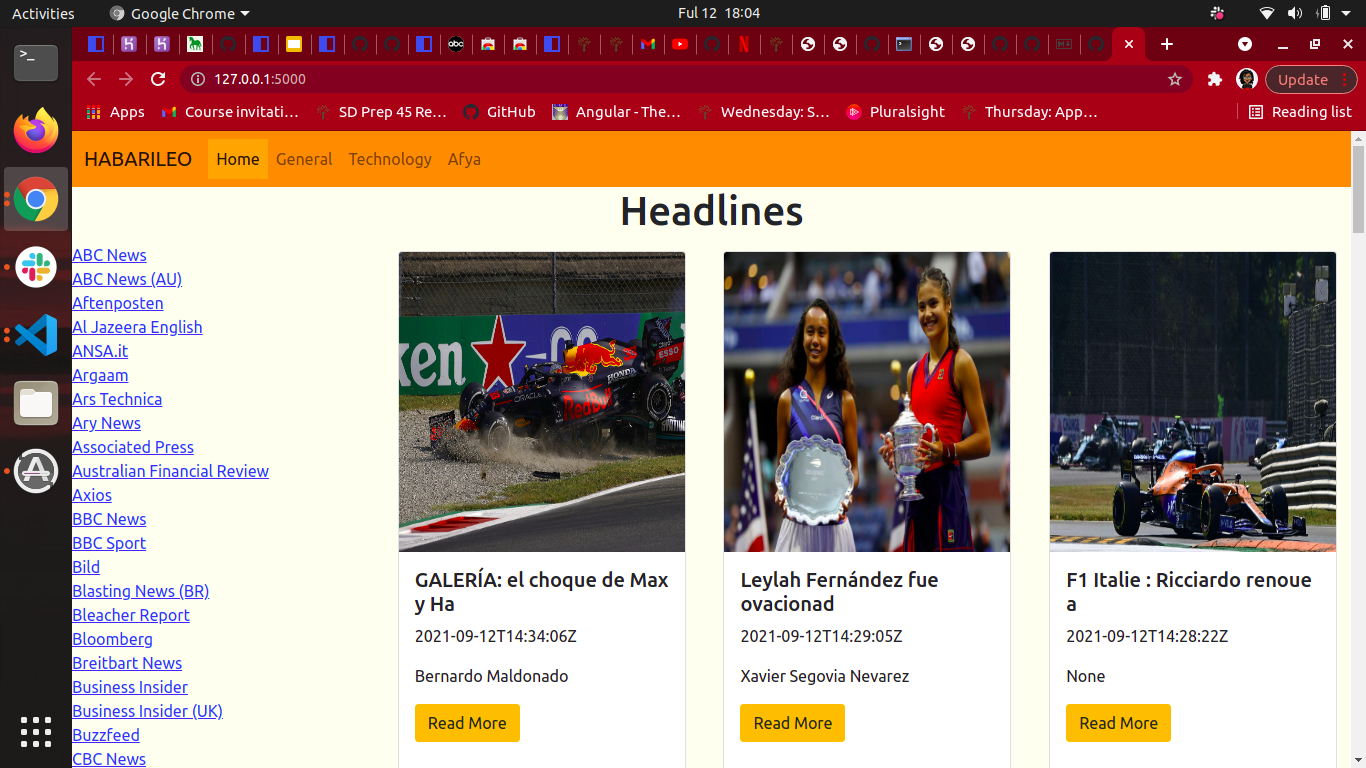Switch to the YouTube tab

click(680, 44)
